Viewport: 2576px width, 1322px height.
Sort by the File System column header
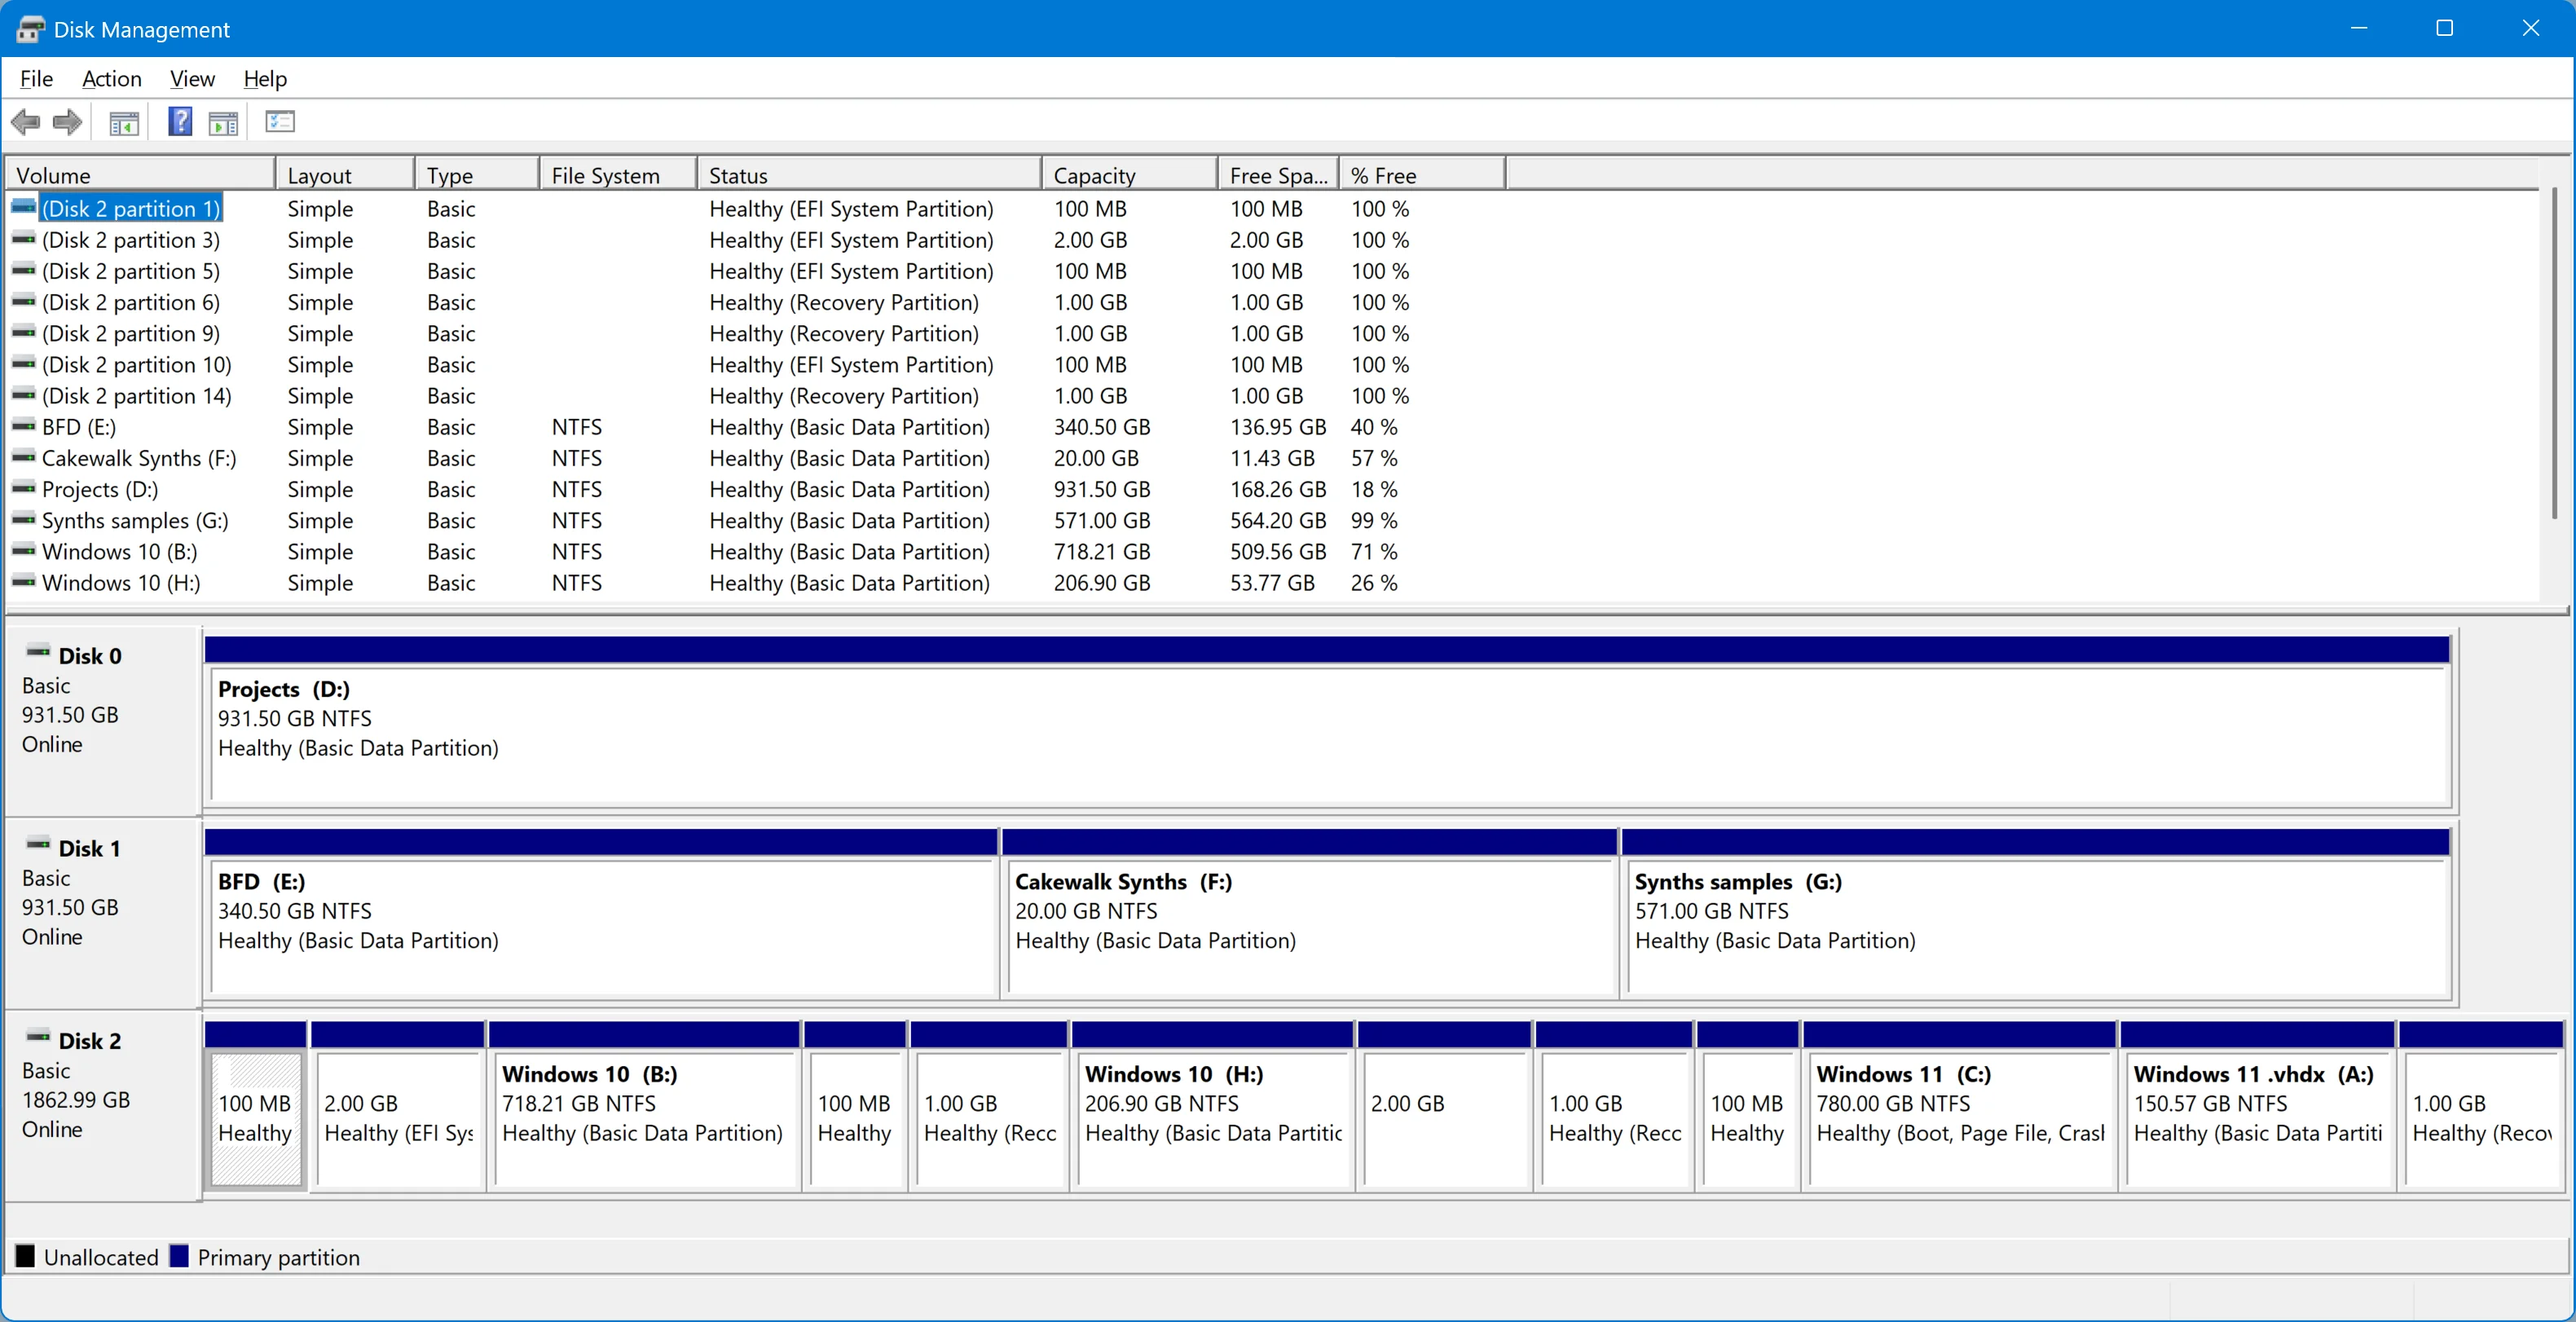618,175
